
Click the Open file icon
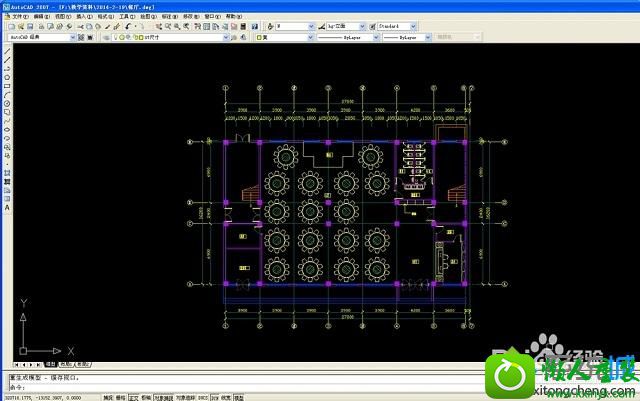tap(21, 27)
